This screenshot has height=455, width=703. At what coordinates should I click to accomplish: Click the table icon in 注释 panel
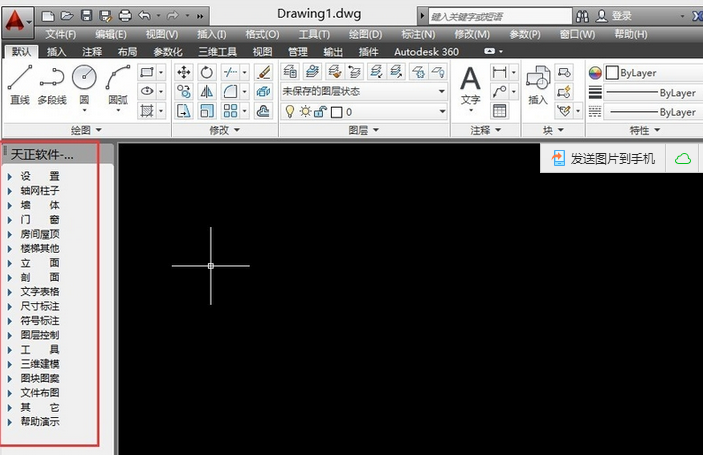click(499, 111)
